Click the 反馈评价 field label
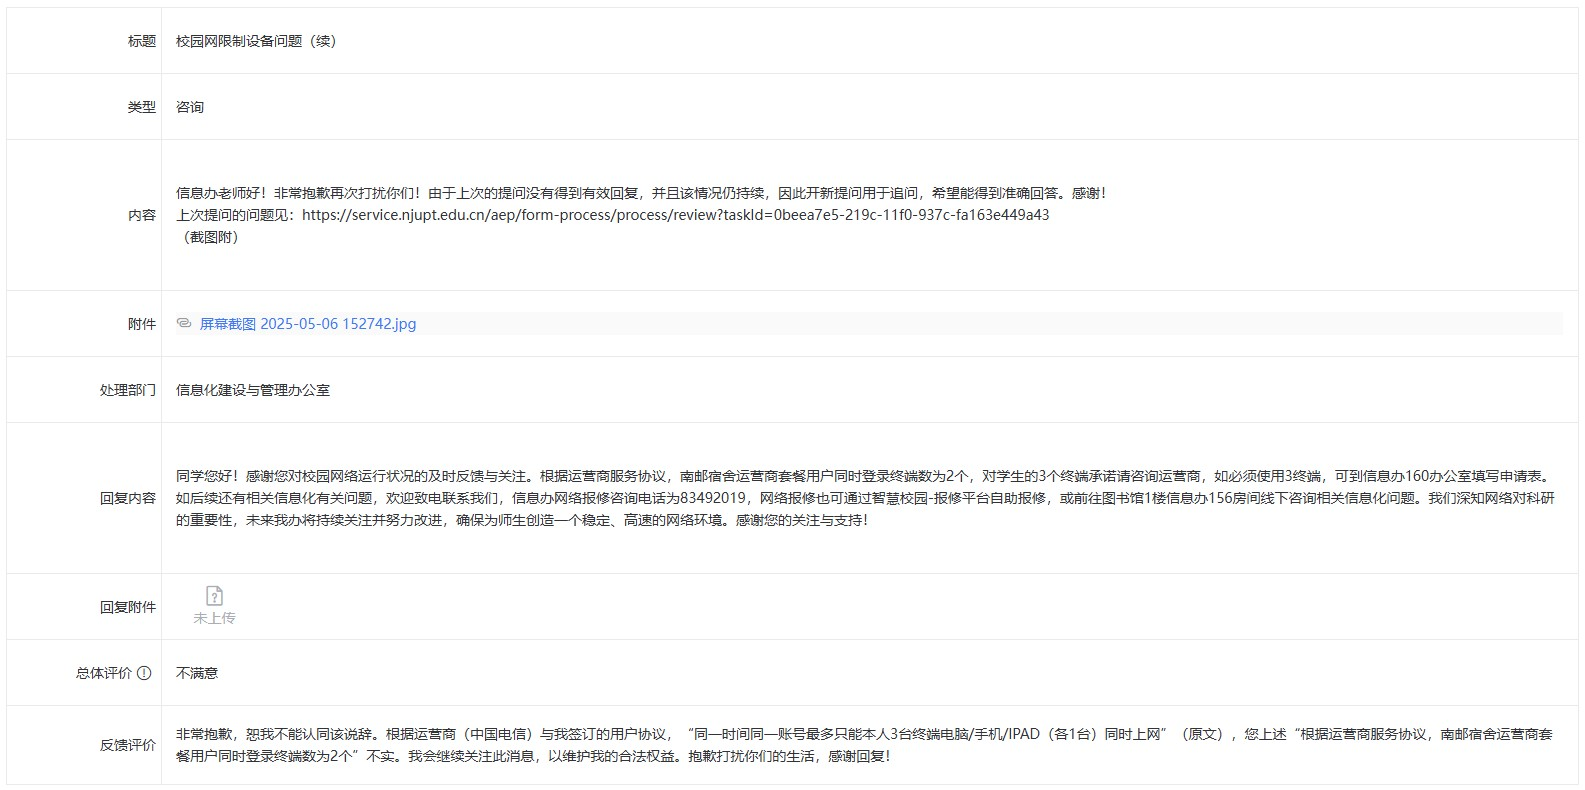Screen dimensions: 1585x790 coord(127,745)
